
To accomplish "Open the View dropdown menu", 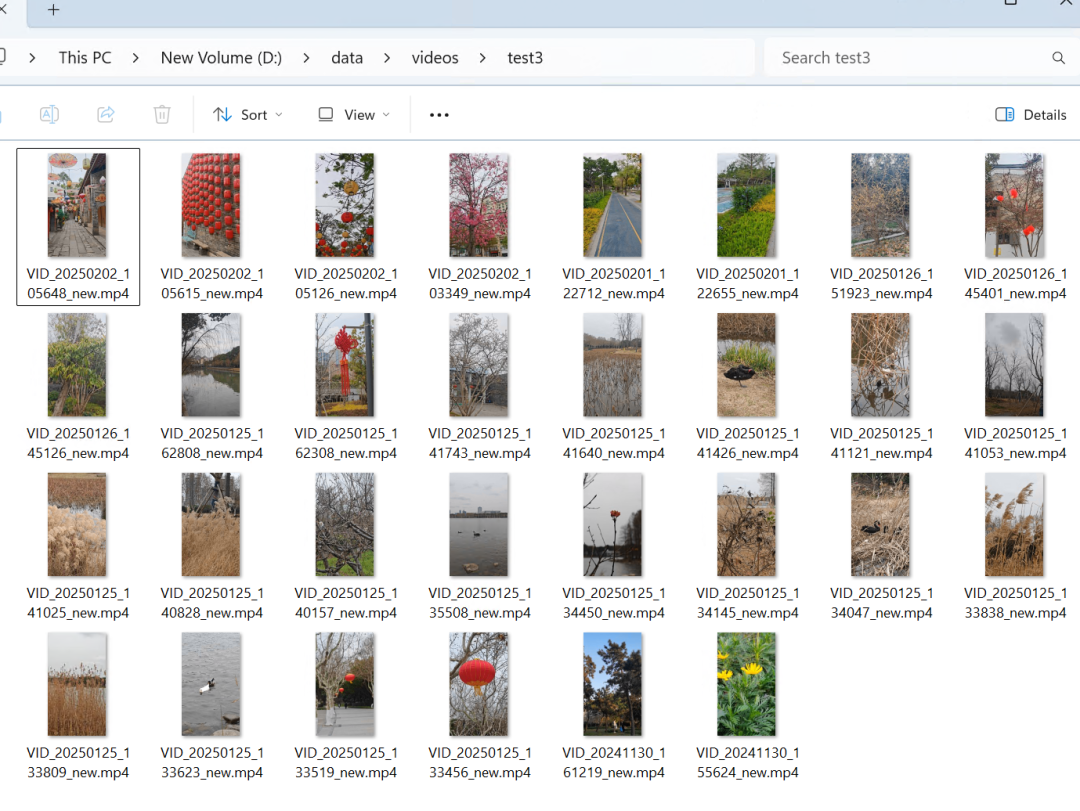I will [x=354, y=115].
